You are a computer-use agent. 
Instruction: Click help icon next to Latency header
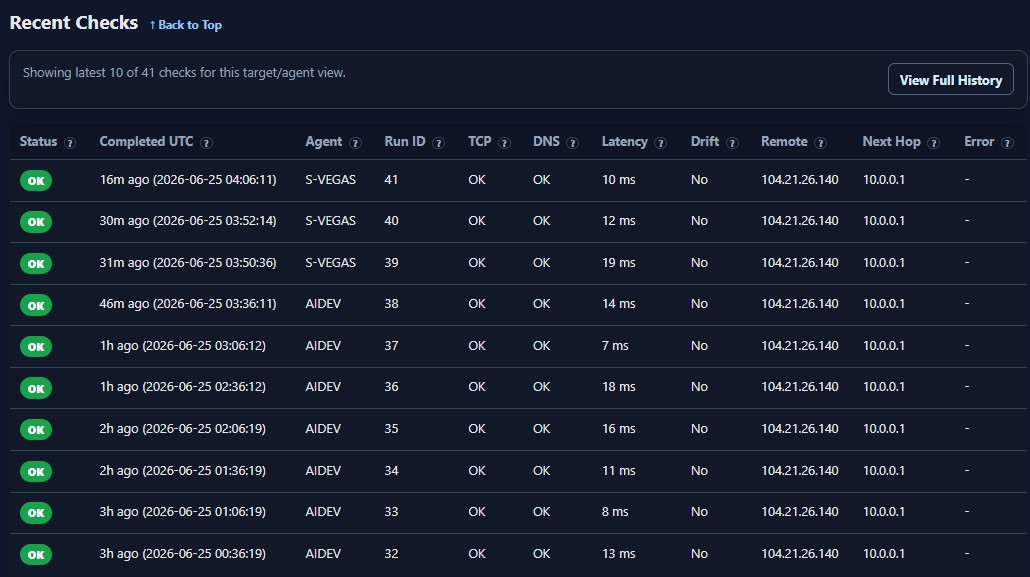click(661, 143)
